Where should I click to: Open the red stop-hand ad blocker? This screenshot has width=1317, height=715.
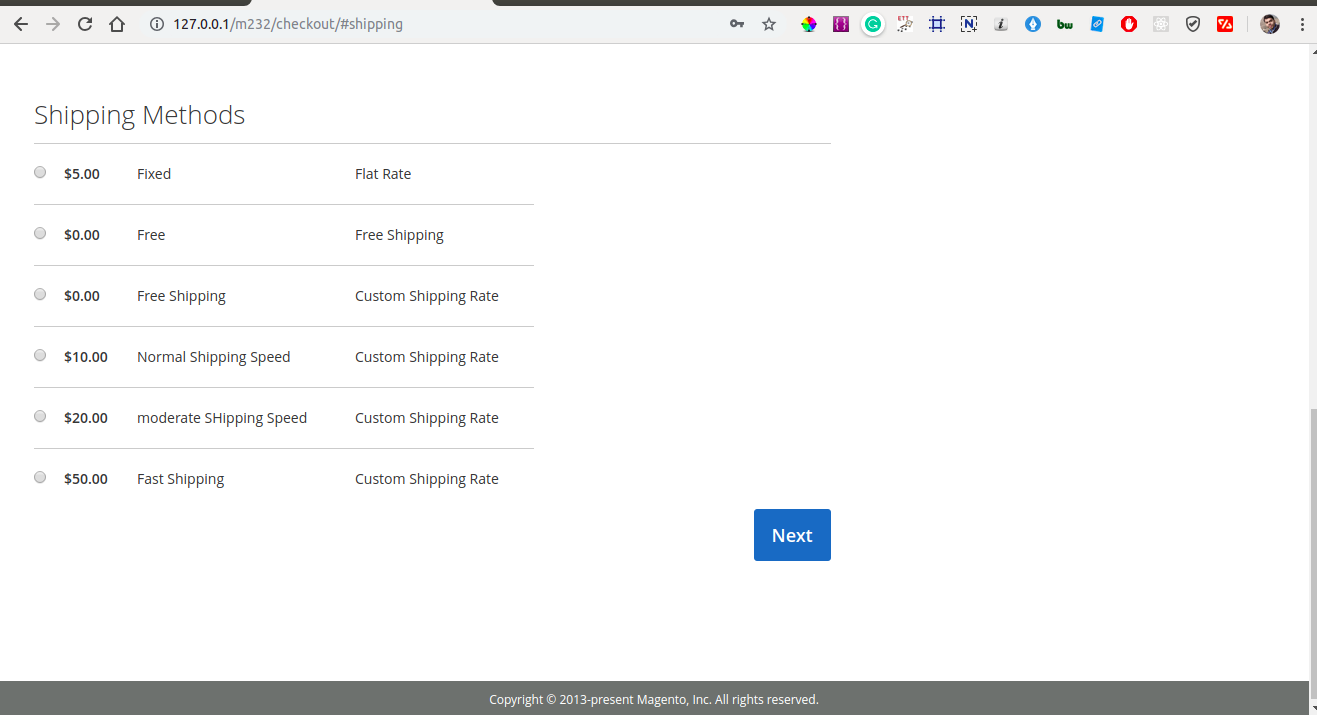tap(1129, 24)
